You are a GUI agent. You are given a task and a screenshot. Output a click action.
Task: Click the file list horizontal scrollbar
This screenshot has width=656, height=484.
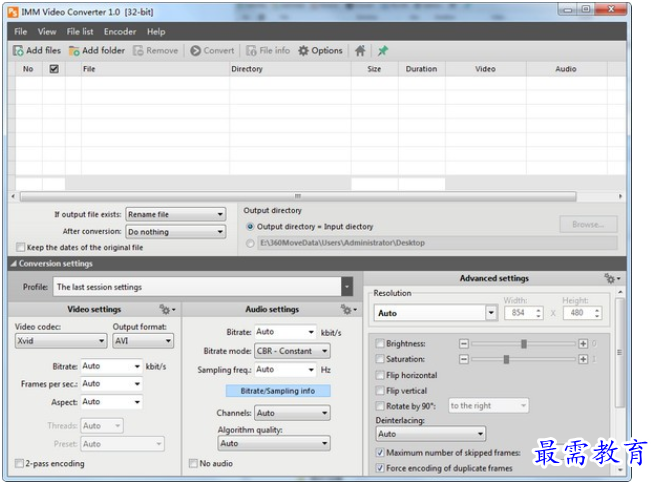click(298, 196)
